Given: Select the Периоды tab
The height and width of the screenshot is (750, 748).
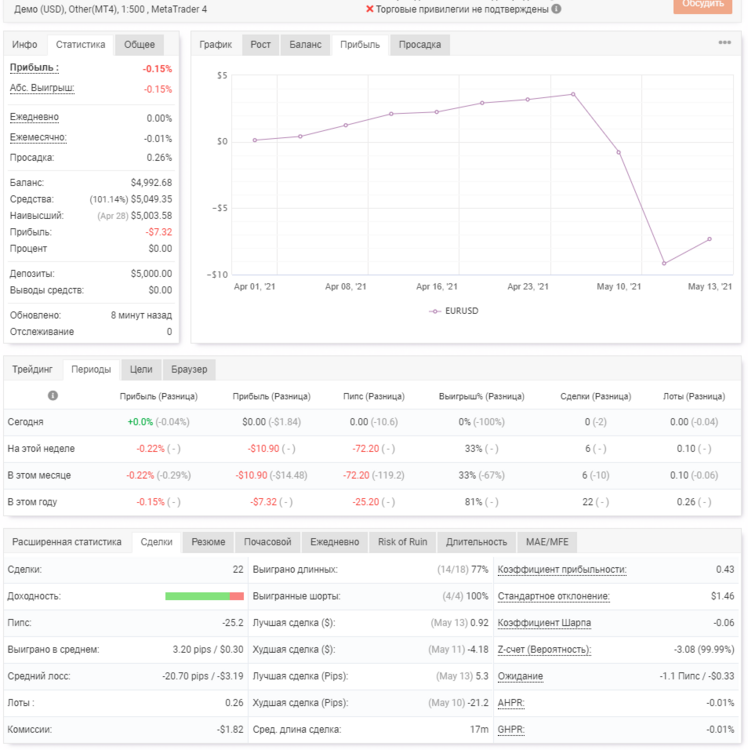Looking at the screenshot, I should (x=91, y=369).
